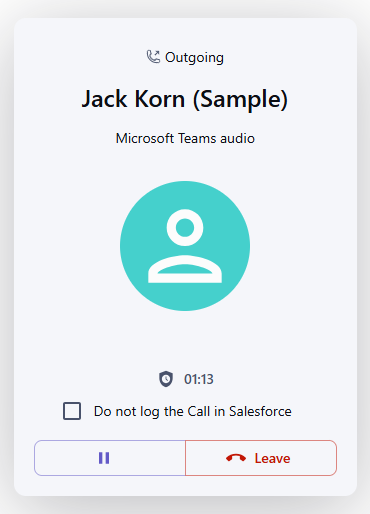Image resolution: width=370 pixels, height=514 pixels.
Task: Tick the Do not log Call checkbox
Action: coord(72,411)
